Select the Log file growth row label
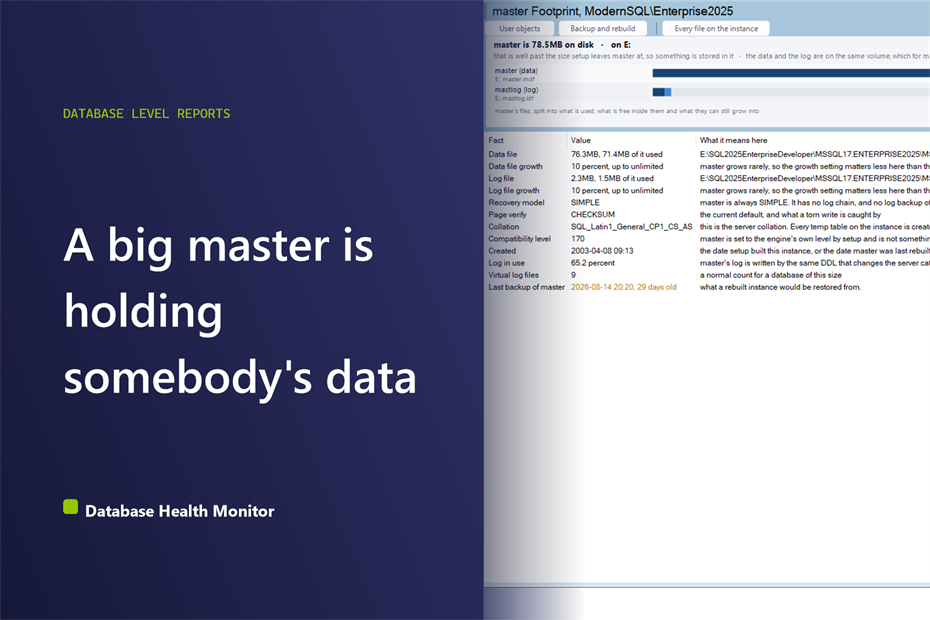 tap(514, 190)
